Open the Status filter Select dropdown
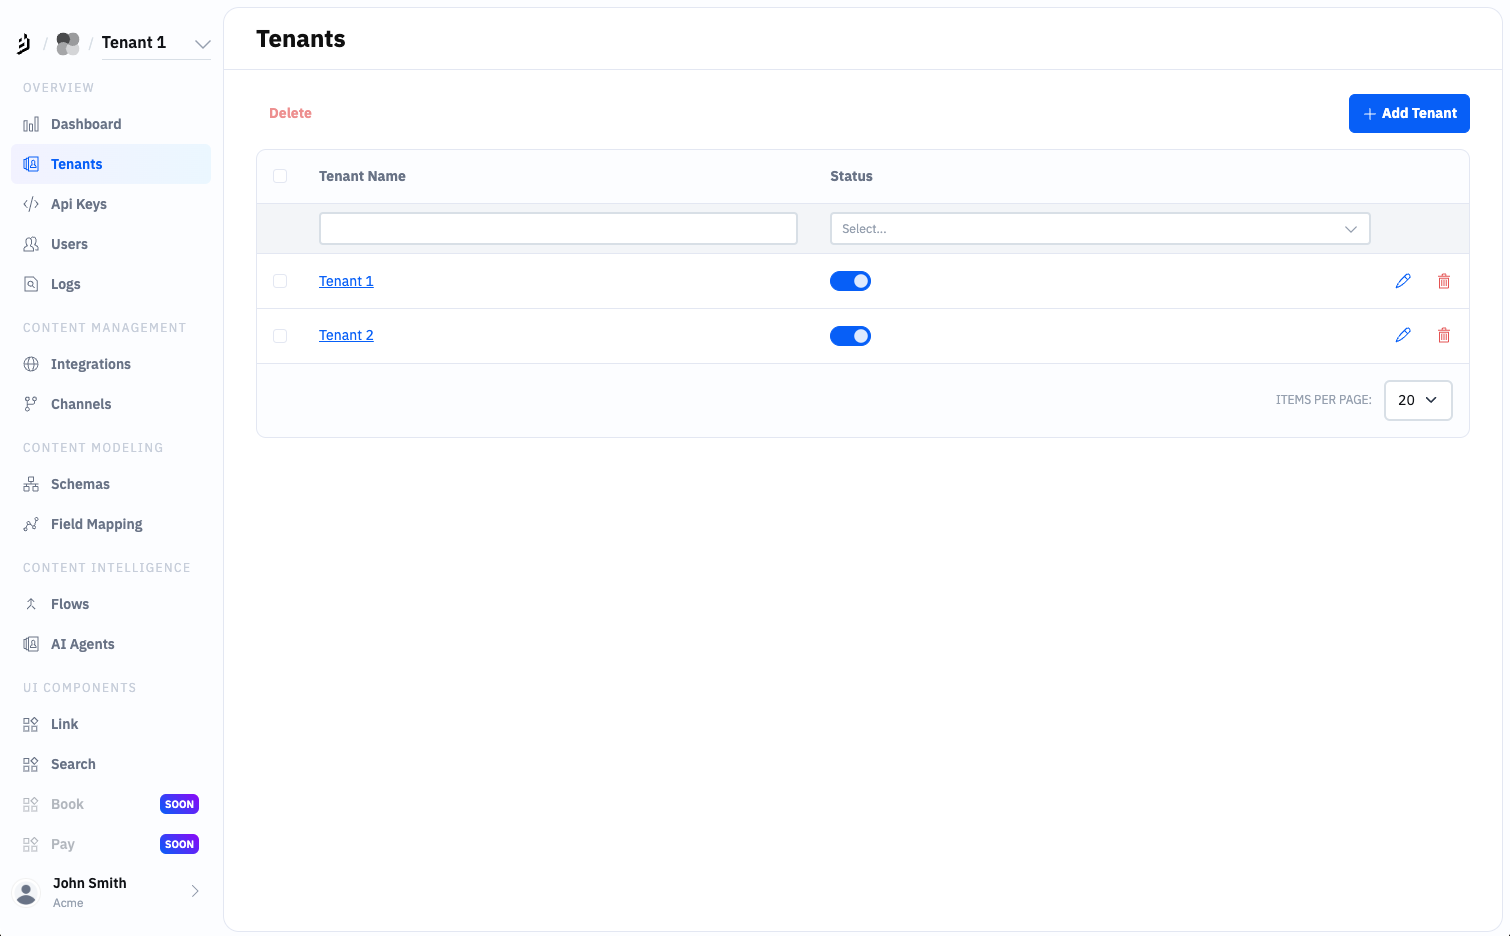This screenshot has height=936, width=1510. (x=1099, y=229)
